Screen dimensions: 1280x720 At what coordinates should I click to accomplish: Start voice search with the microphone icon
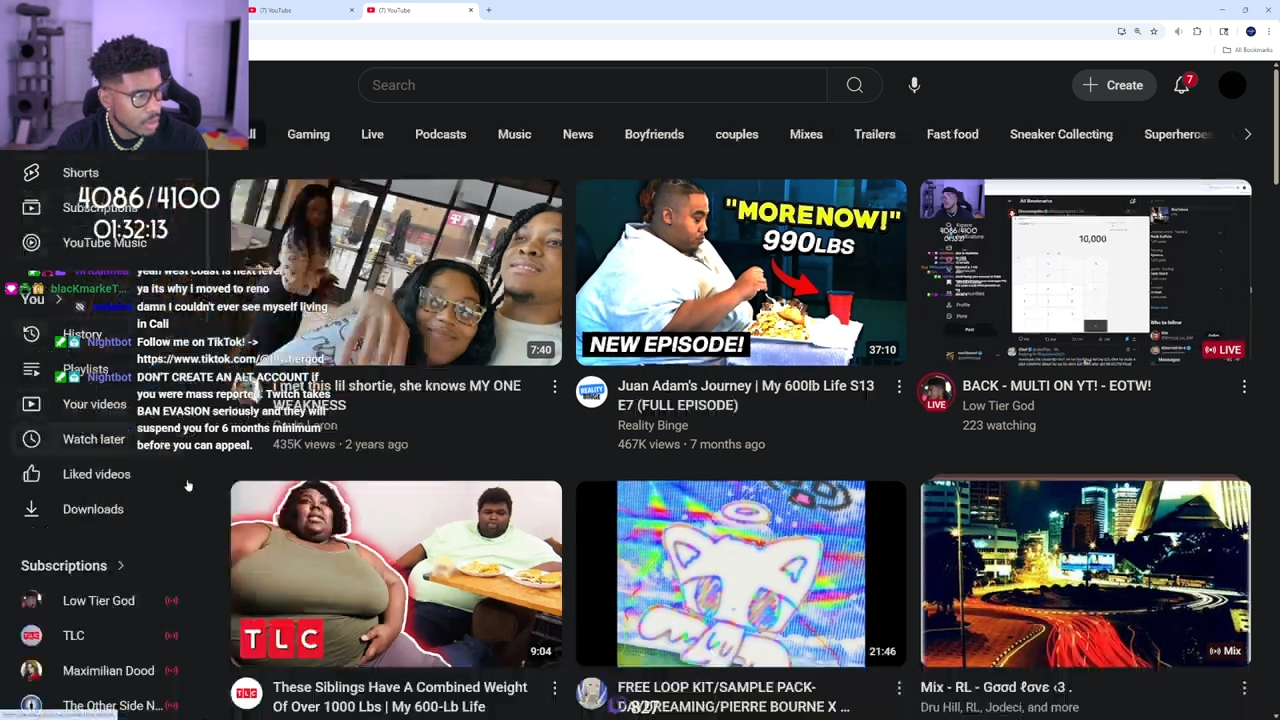914,85
